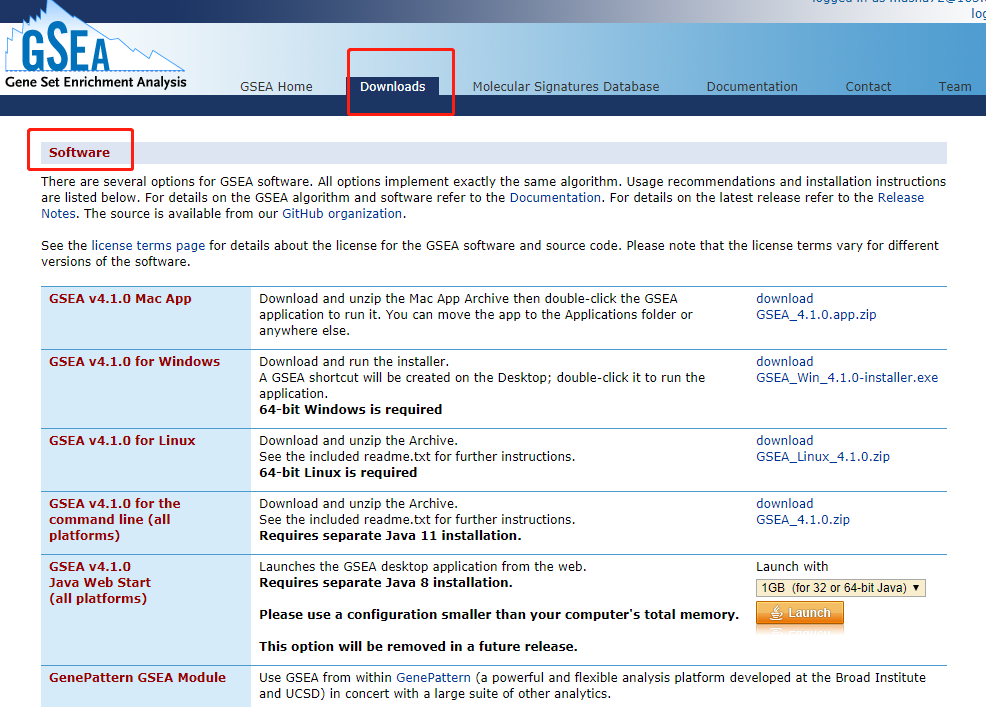Screen dimensions: 986x707
Task: Click the 'GSEA v4.1.0 for Linux' row title
Action: click(122, 440)
